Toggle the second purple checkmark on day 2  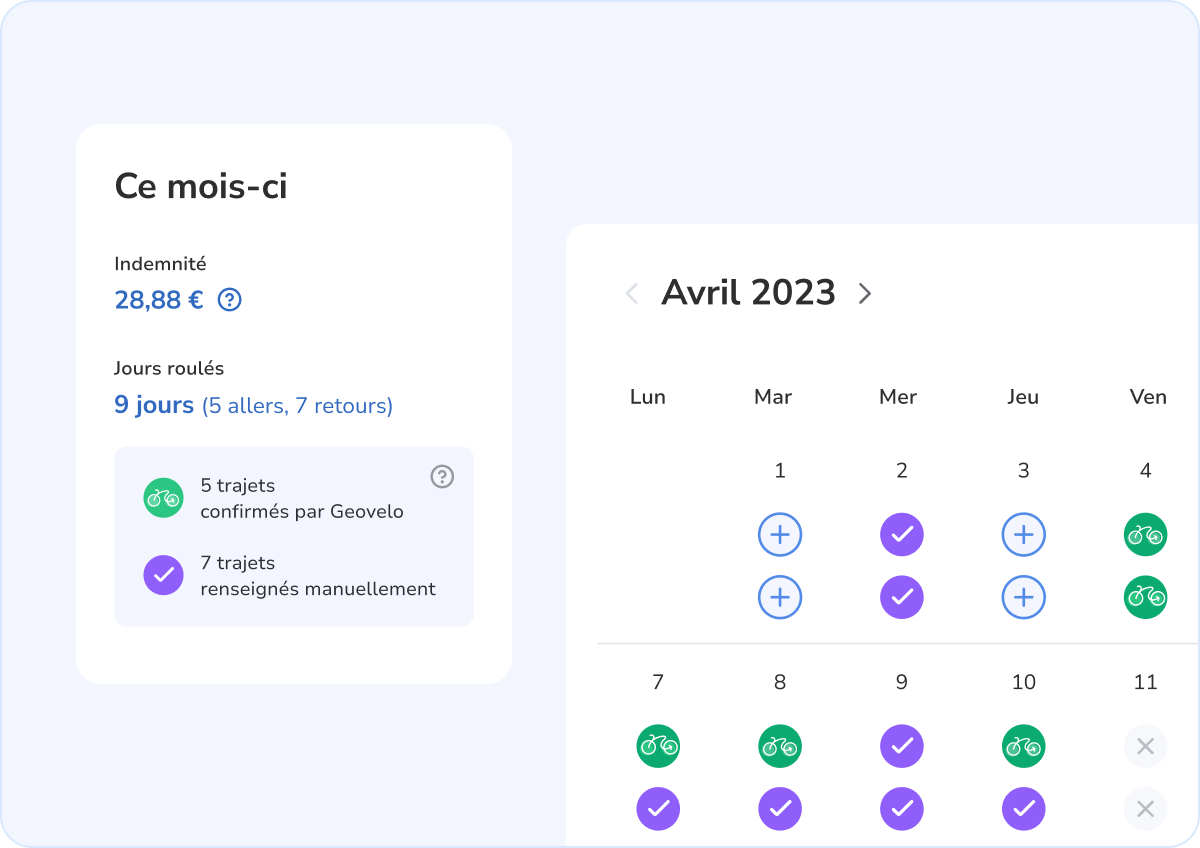point(902,598)
